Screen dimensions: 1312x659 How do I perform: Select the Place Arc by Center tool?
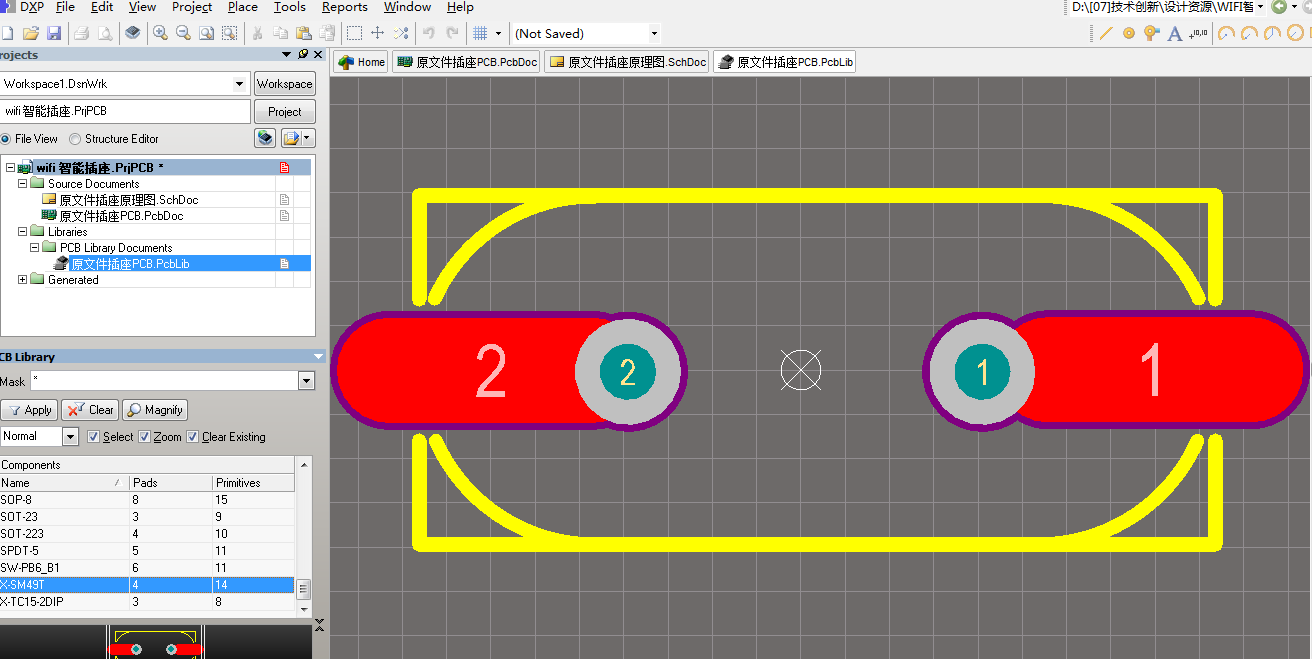pyautogui.click(x=1226, y=33)
